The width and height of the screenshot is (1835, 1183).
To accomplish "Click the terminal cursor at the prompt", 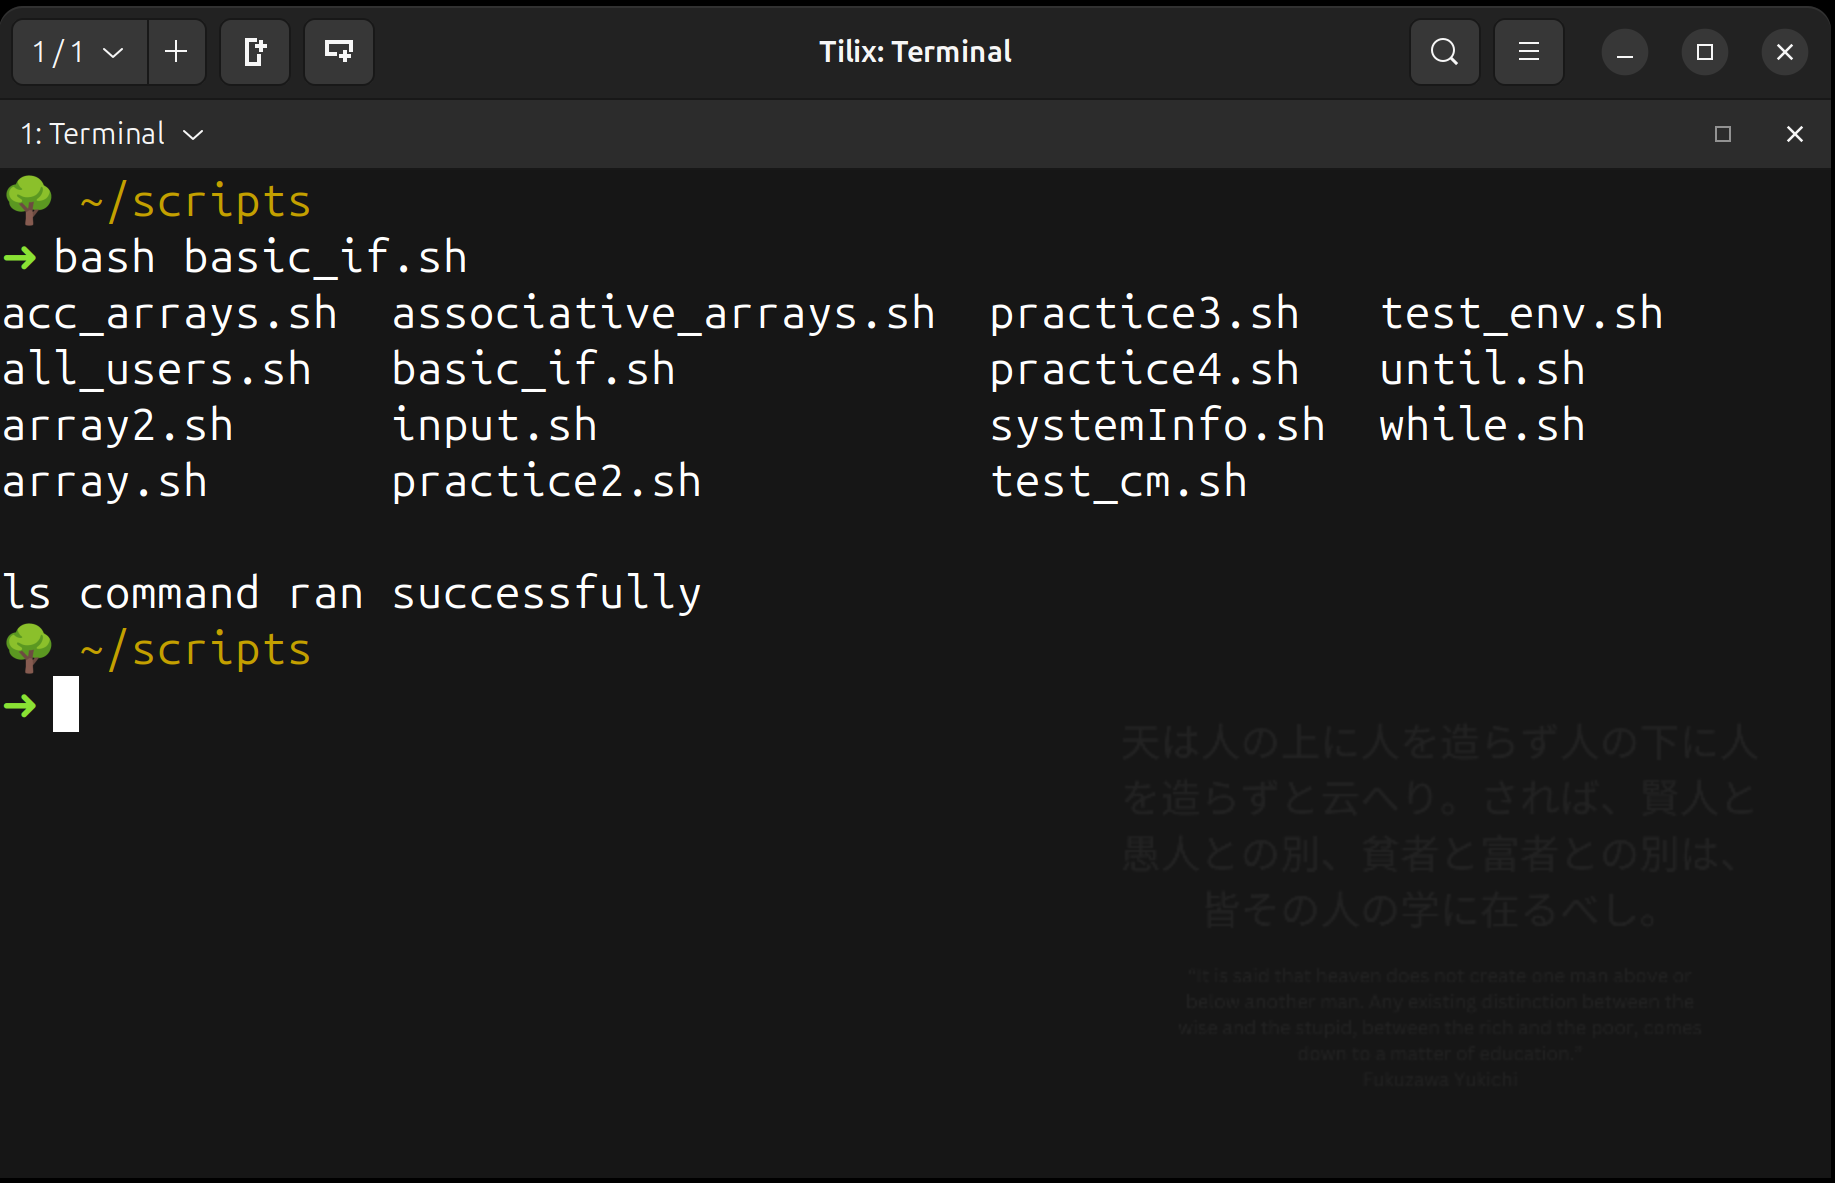I will [x=66, y=704].
